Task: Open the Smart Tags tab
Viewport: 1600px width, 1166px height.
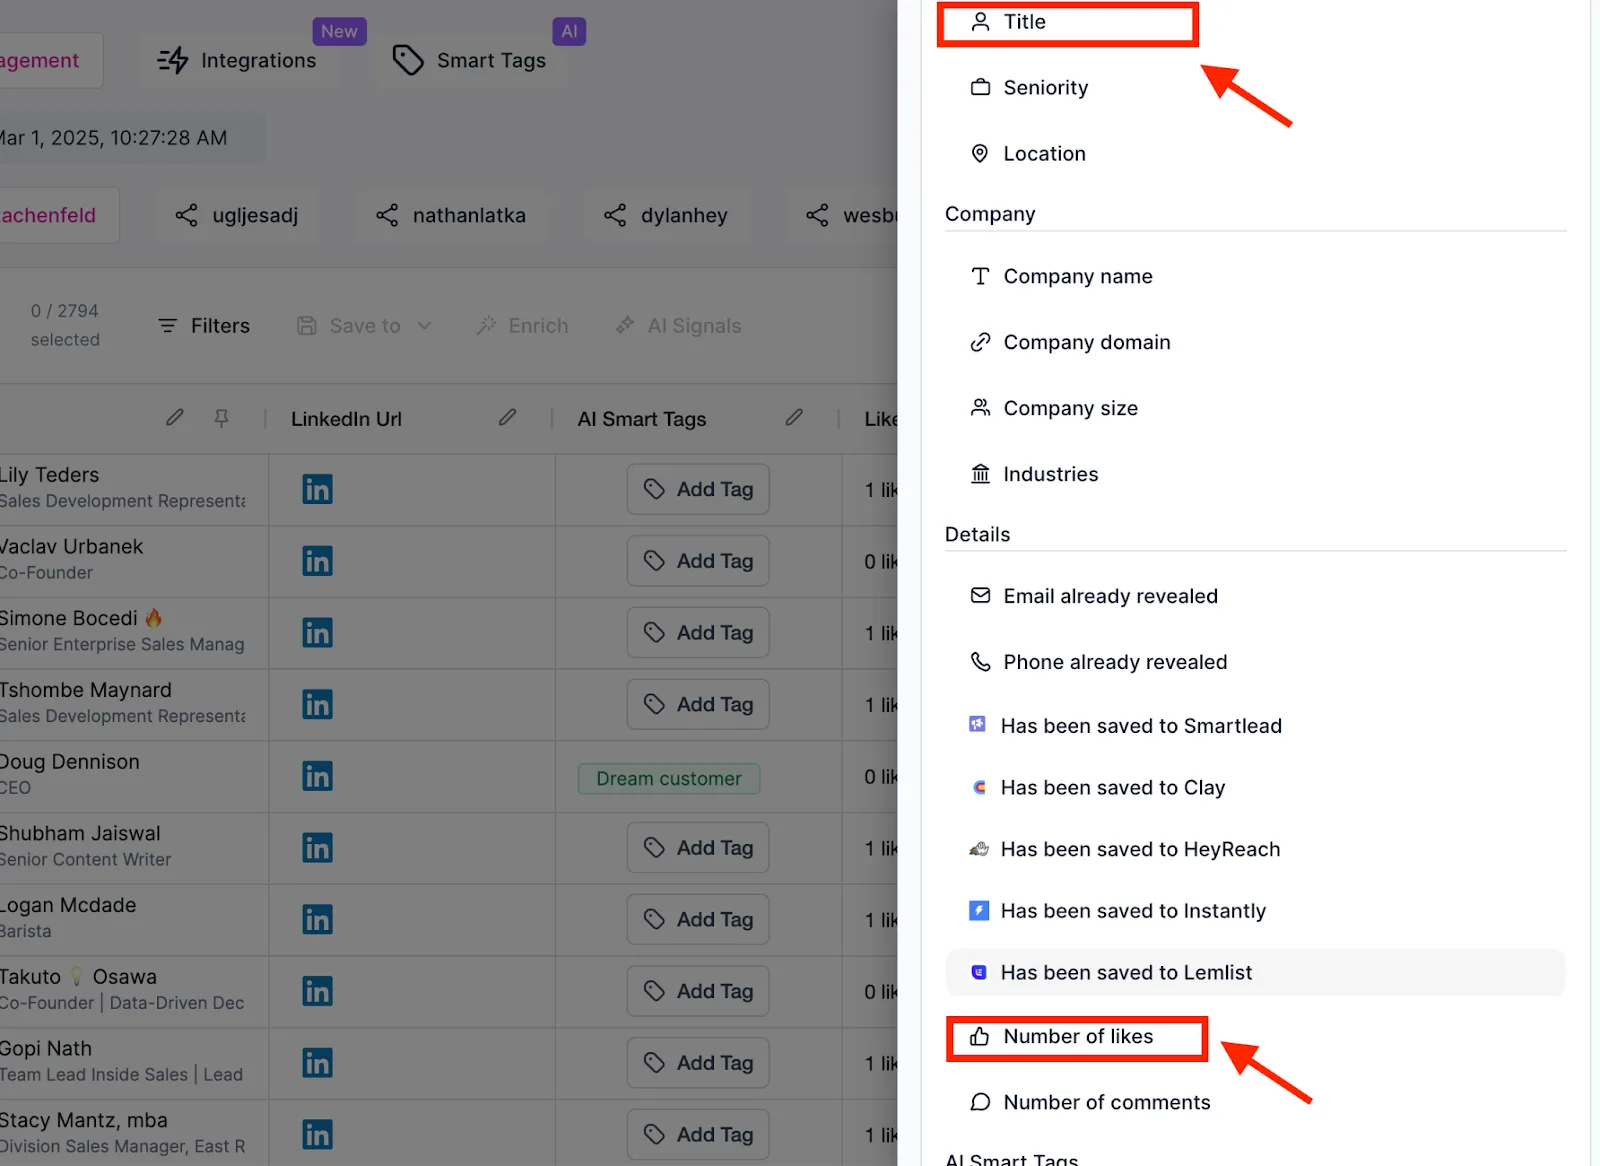Action: (471, 60)
